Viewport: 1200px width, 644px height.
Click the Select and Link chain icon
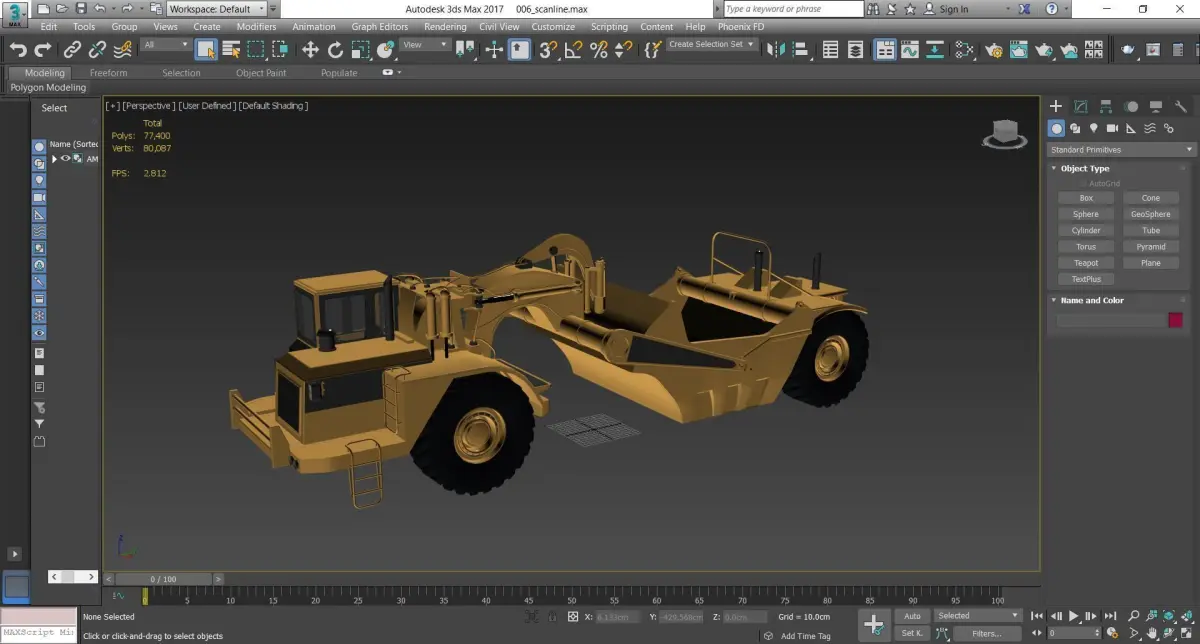(72, 50)
